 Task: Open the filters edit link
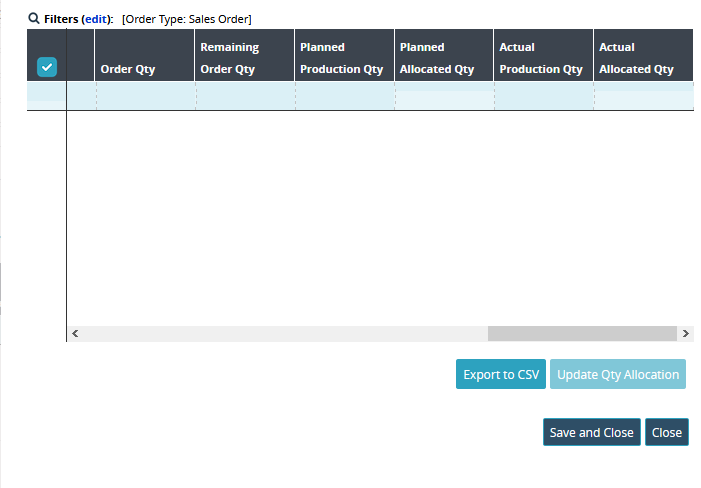(x=96, y=19)
